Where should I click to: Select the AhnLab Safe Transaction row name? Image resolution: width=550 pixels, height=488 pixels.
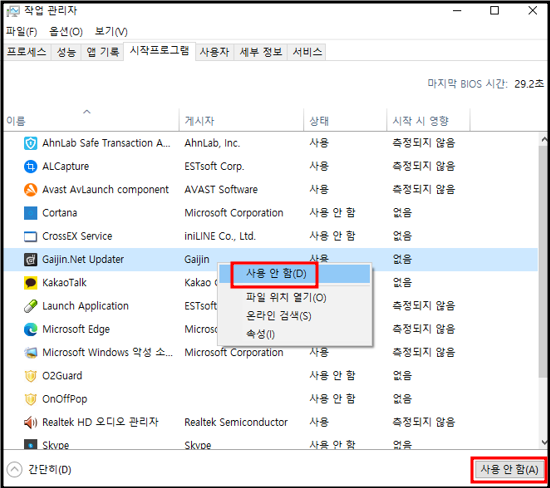point(106,143)
